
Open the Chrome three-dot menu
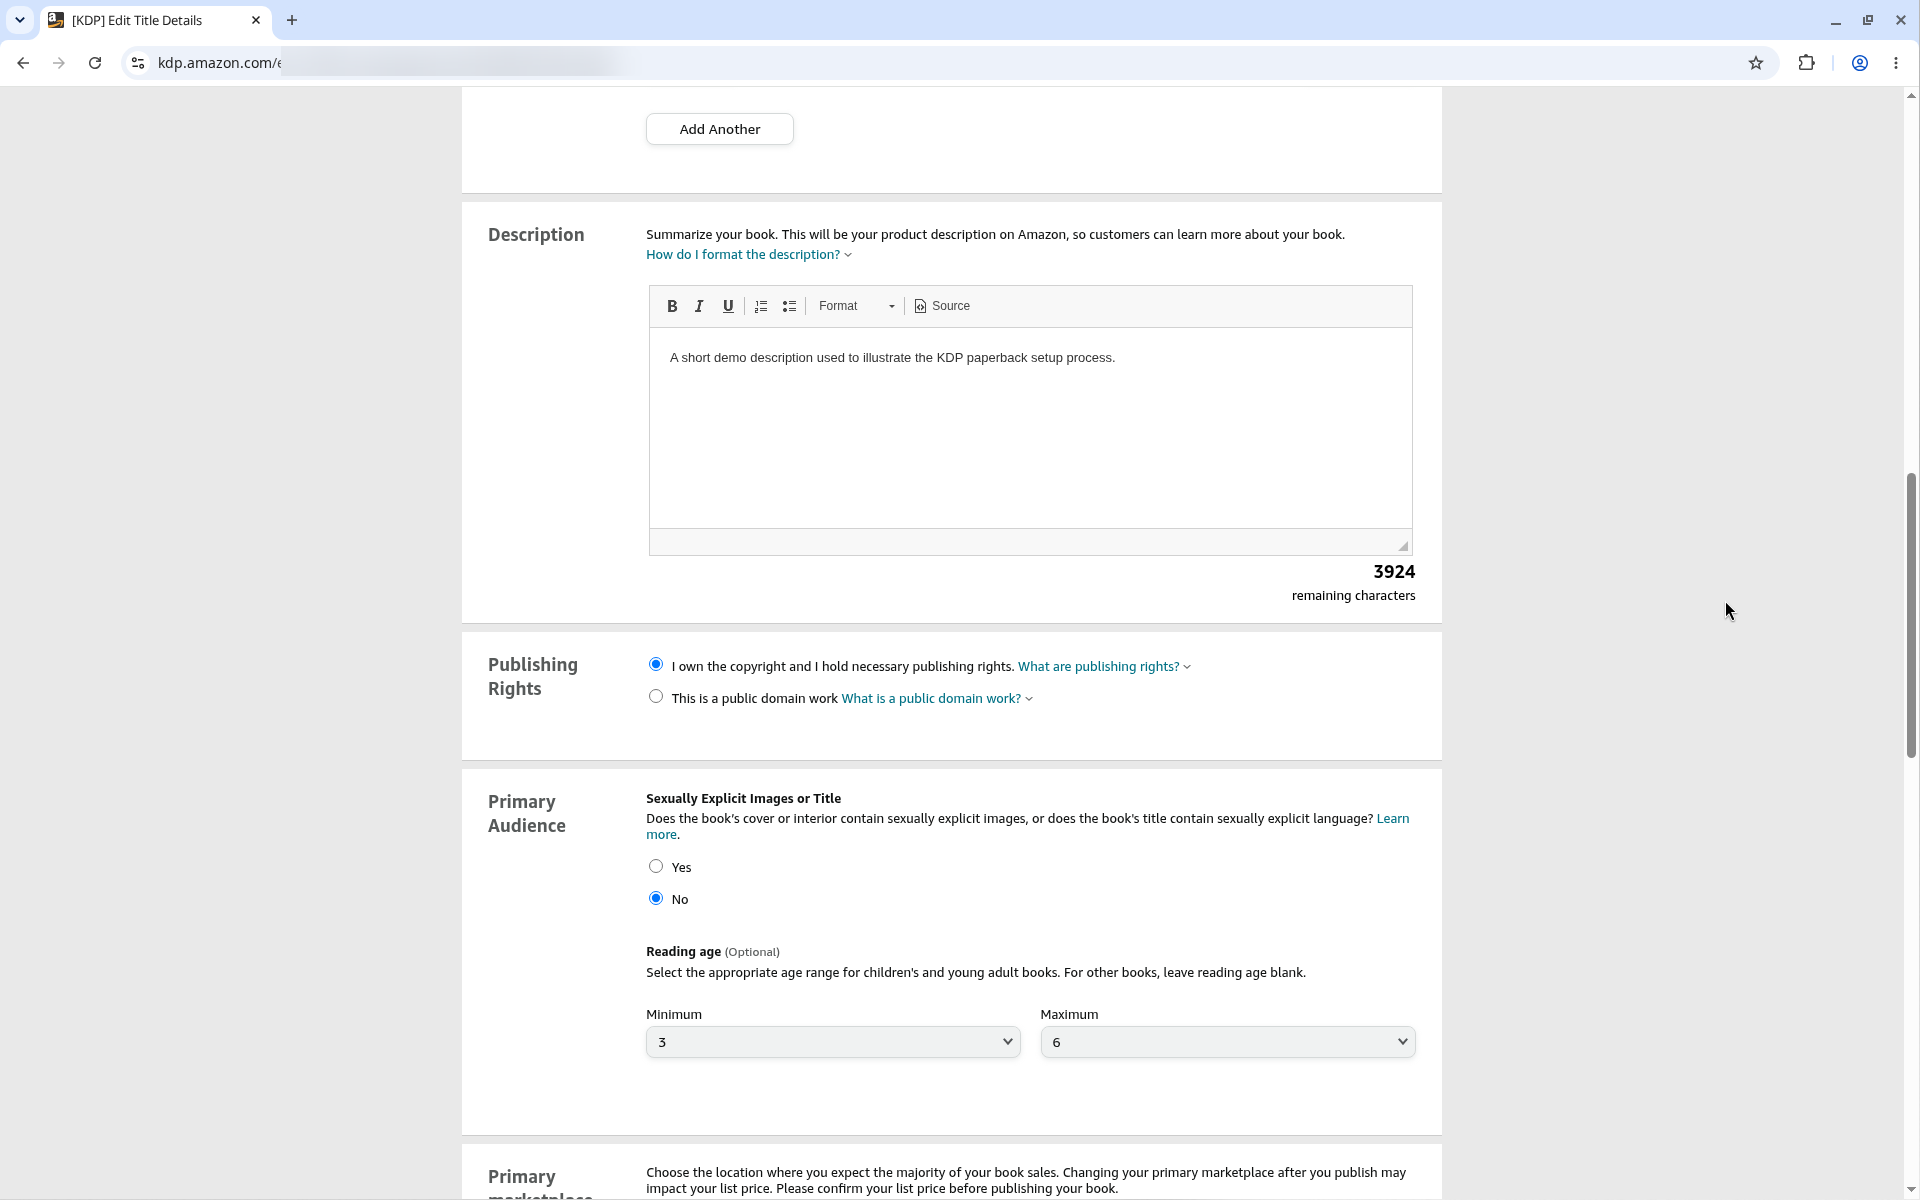click(x=1896, y=63)
